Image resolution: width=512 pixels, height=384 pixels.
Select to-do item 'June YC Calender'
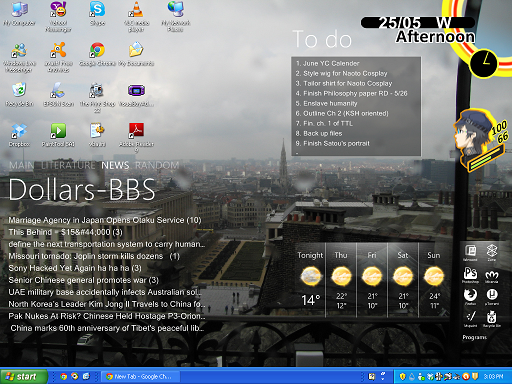point(327,63)
